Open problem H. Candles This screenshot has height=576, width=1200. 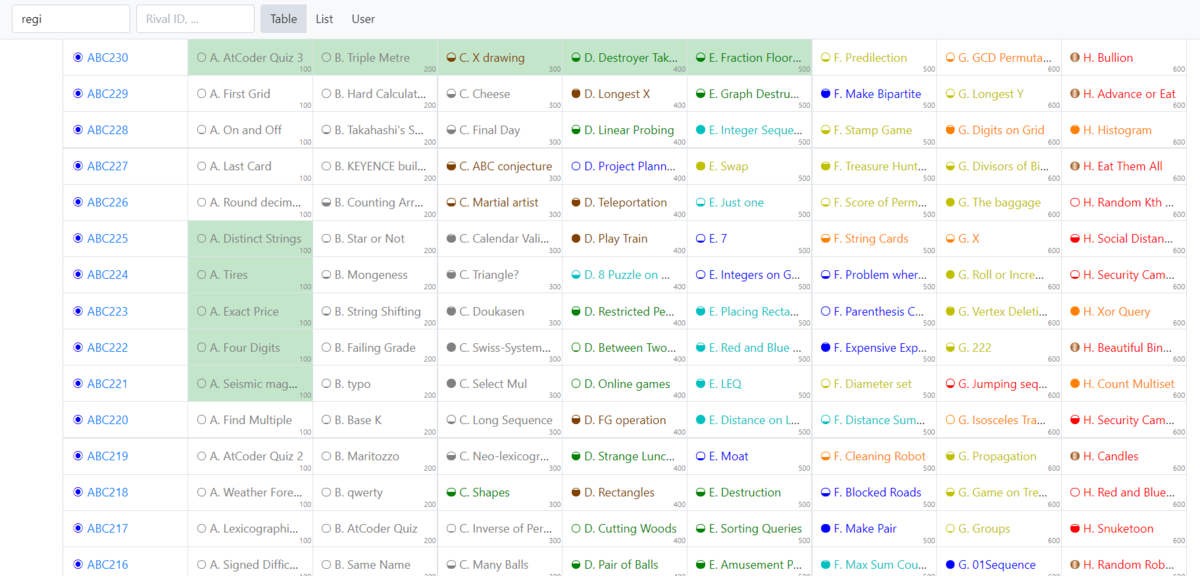pos(1111,456)
